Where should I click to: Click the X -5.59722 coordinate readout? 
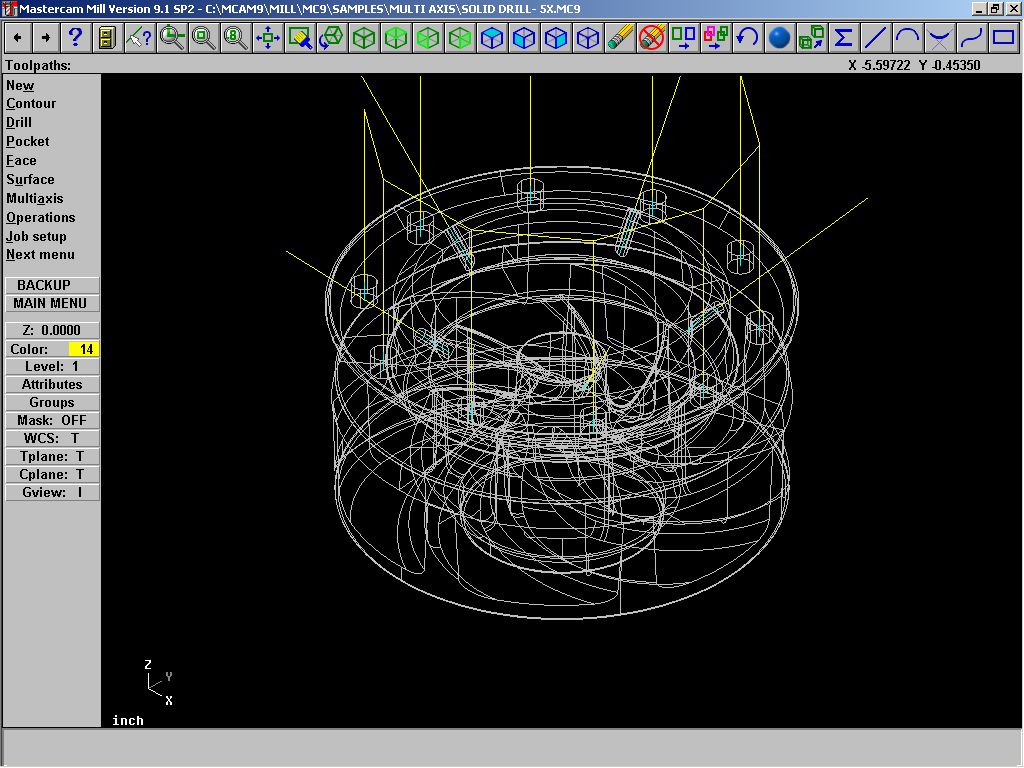879,65
